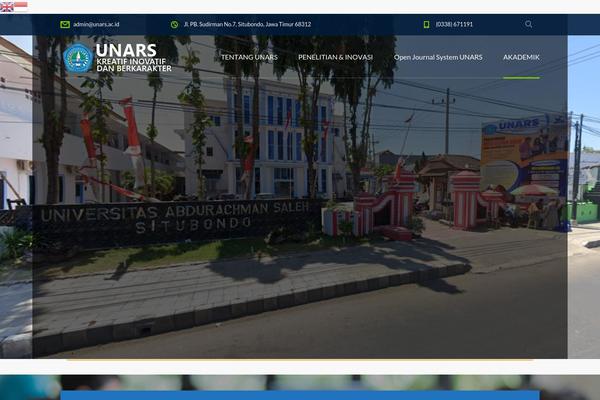Click the green email envelope icon
Viewport: 600px width, 400px height.
pos(65,24)
